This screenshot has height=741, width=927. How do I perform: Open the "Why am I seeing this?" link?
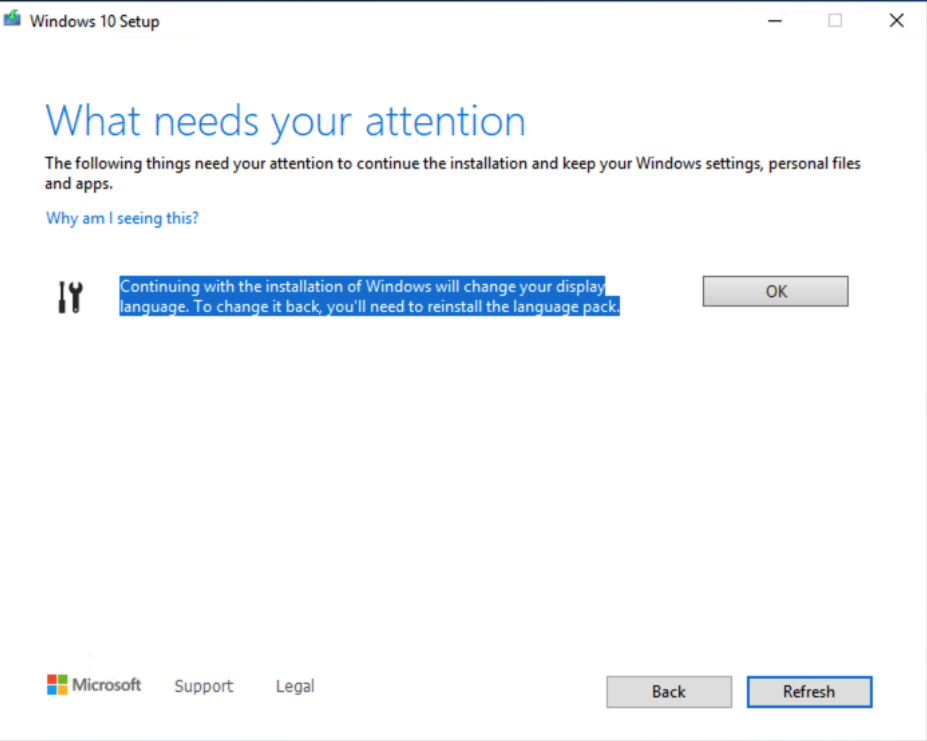pos(122,218)
